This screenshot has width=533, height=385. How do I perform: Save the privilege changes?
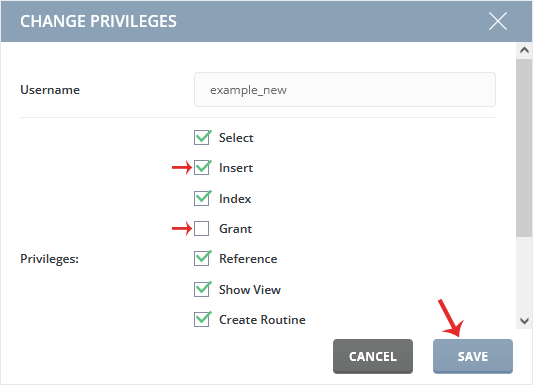coord(472,356)
